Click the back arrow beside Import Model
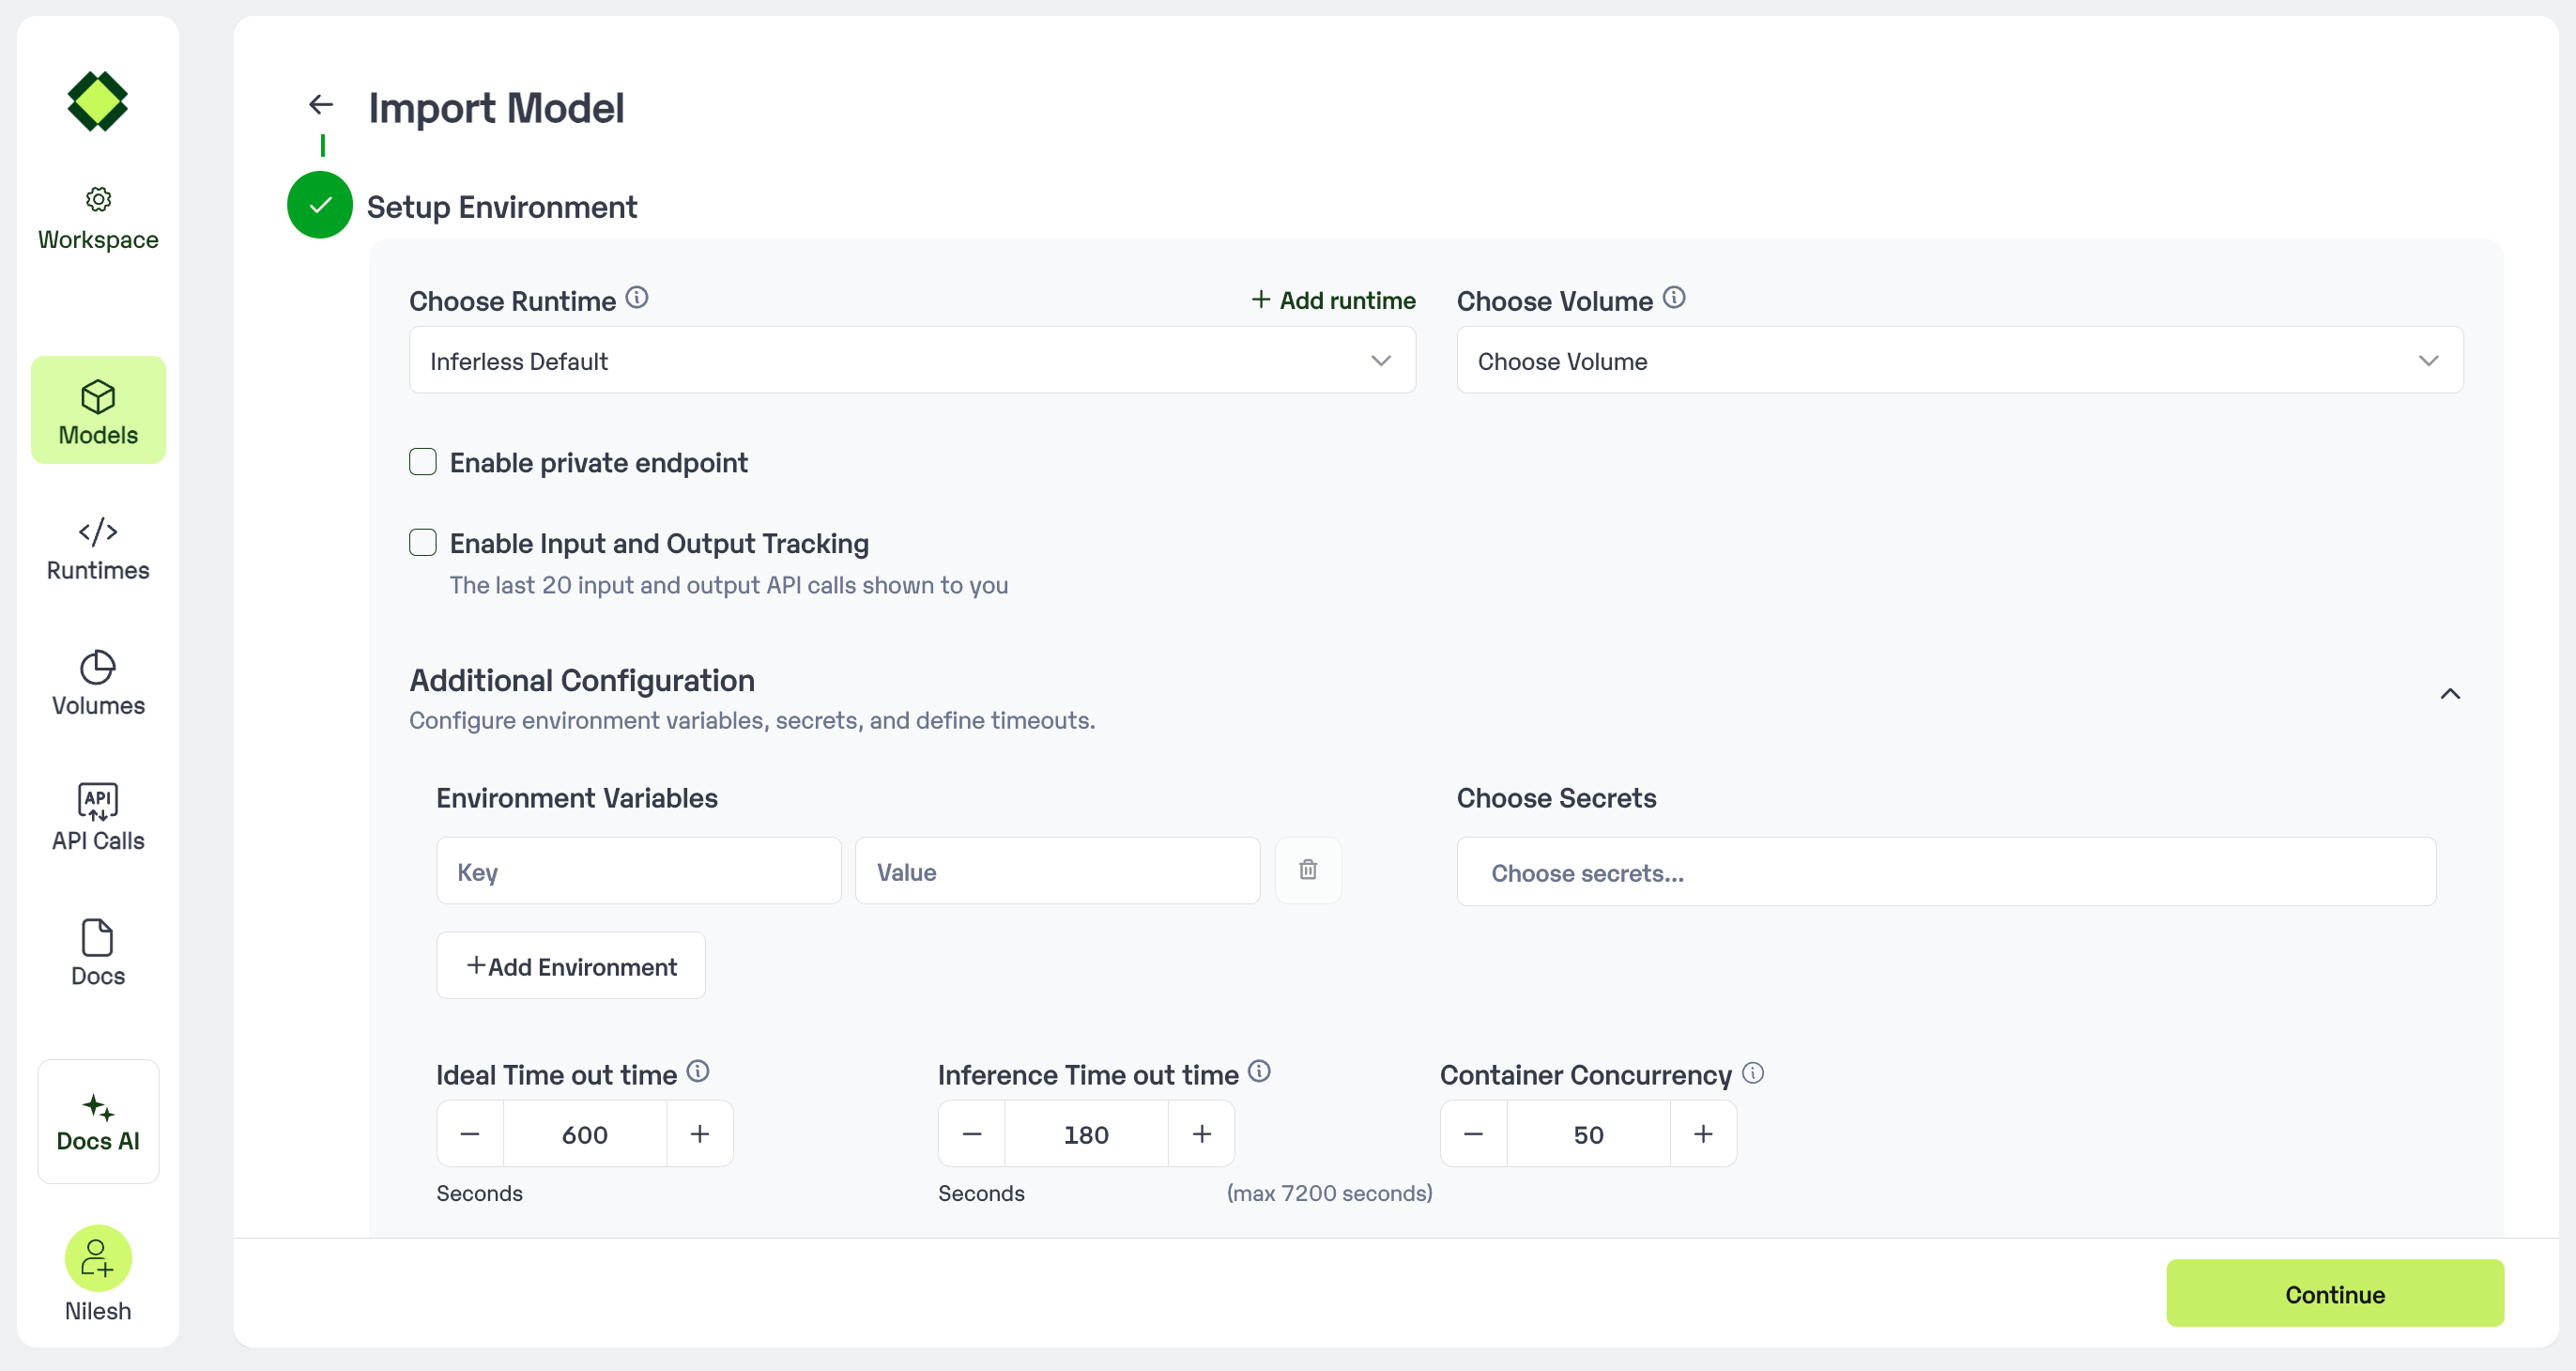The height and width of the screenshot is (1371, 2576). coord(321,105)
